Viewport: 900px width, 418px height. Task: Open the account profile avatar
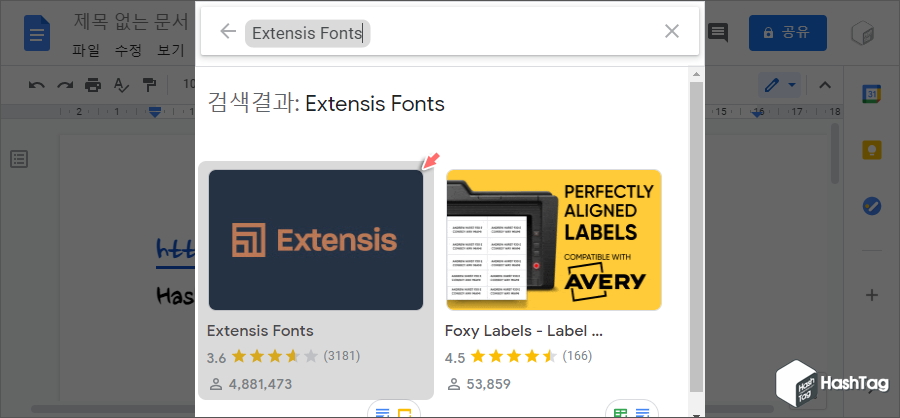pyautogui.click(x=863, y=33)
